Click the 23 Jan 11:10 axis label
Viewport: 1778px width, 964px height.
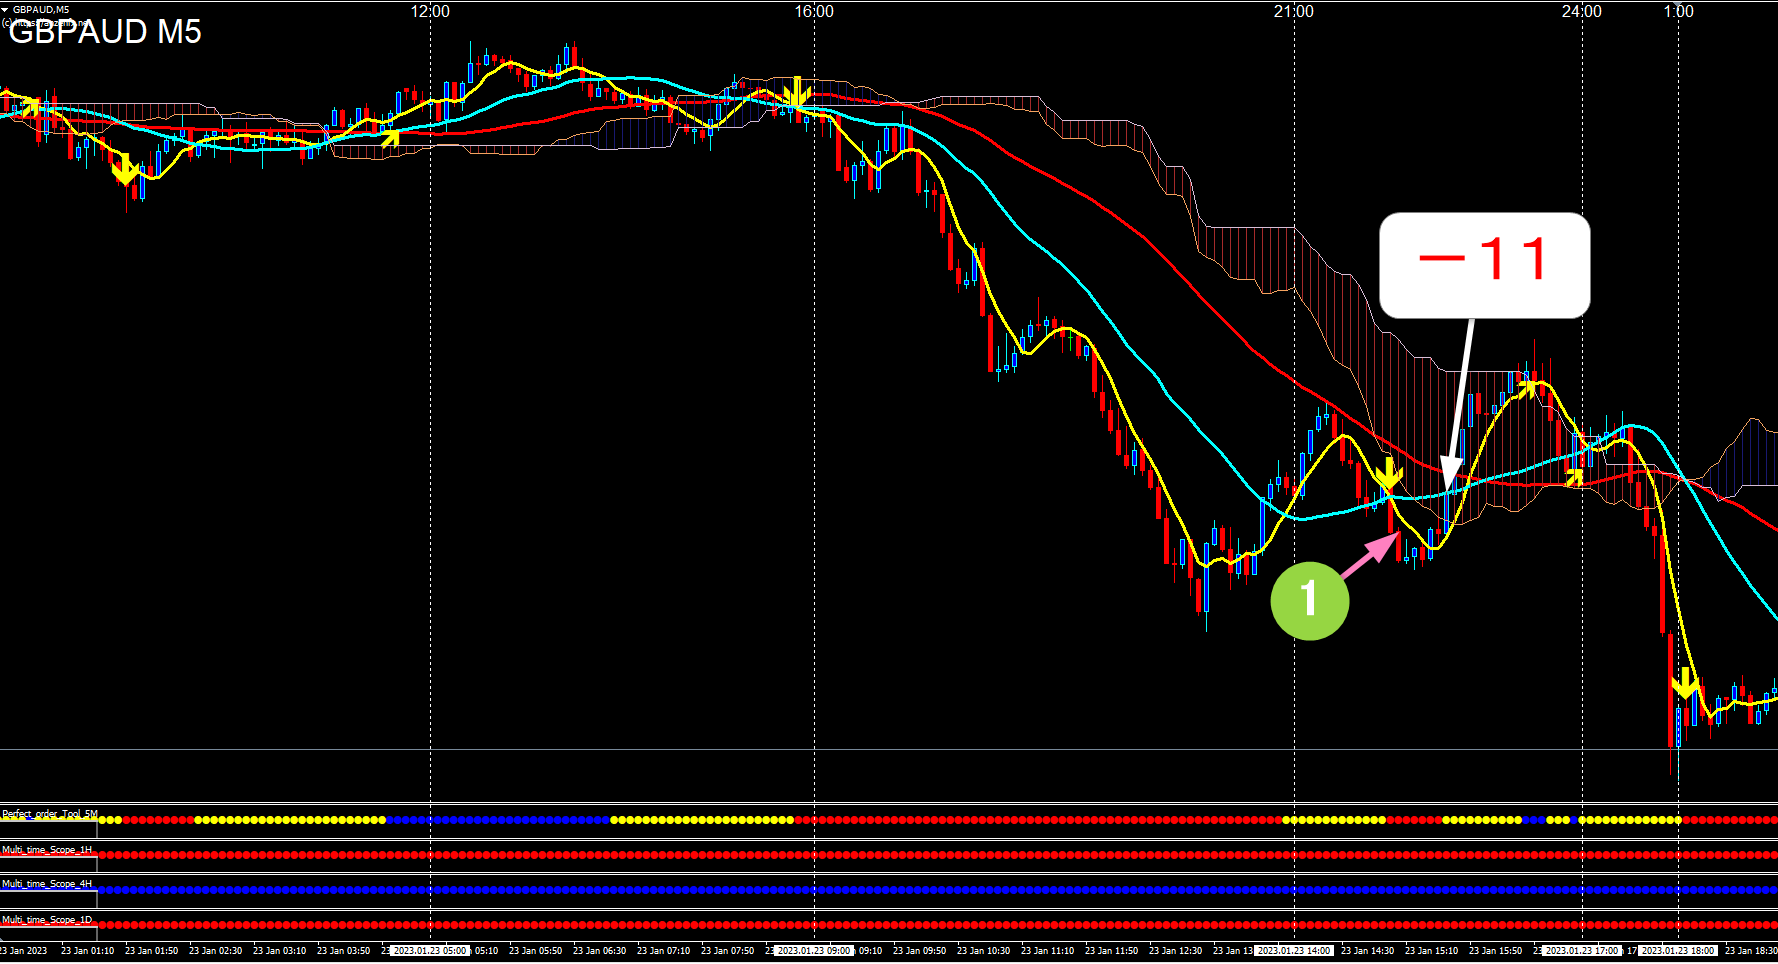pos(1047,951)
